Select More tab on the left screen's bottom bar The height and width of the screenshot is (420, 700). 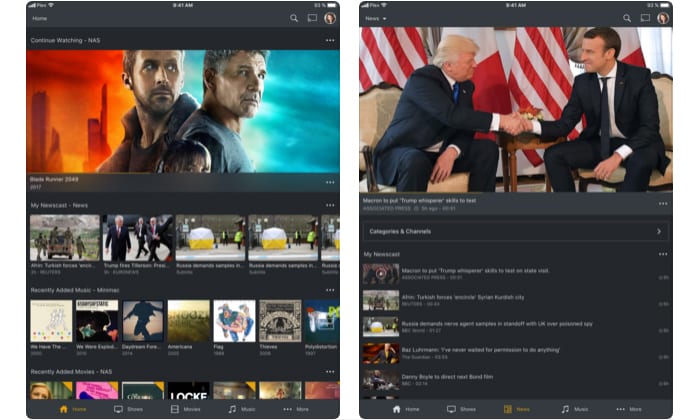[296, 409]
